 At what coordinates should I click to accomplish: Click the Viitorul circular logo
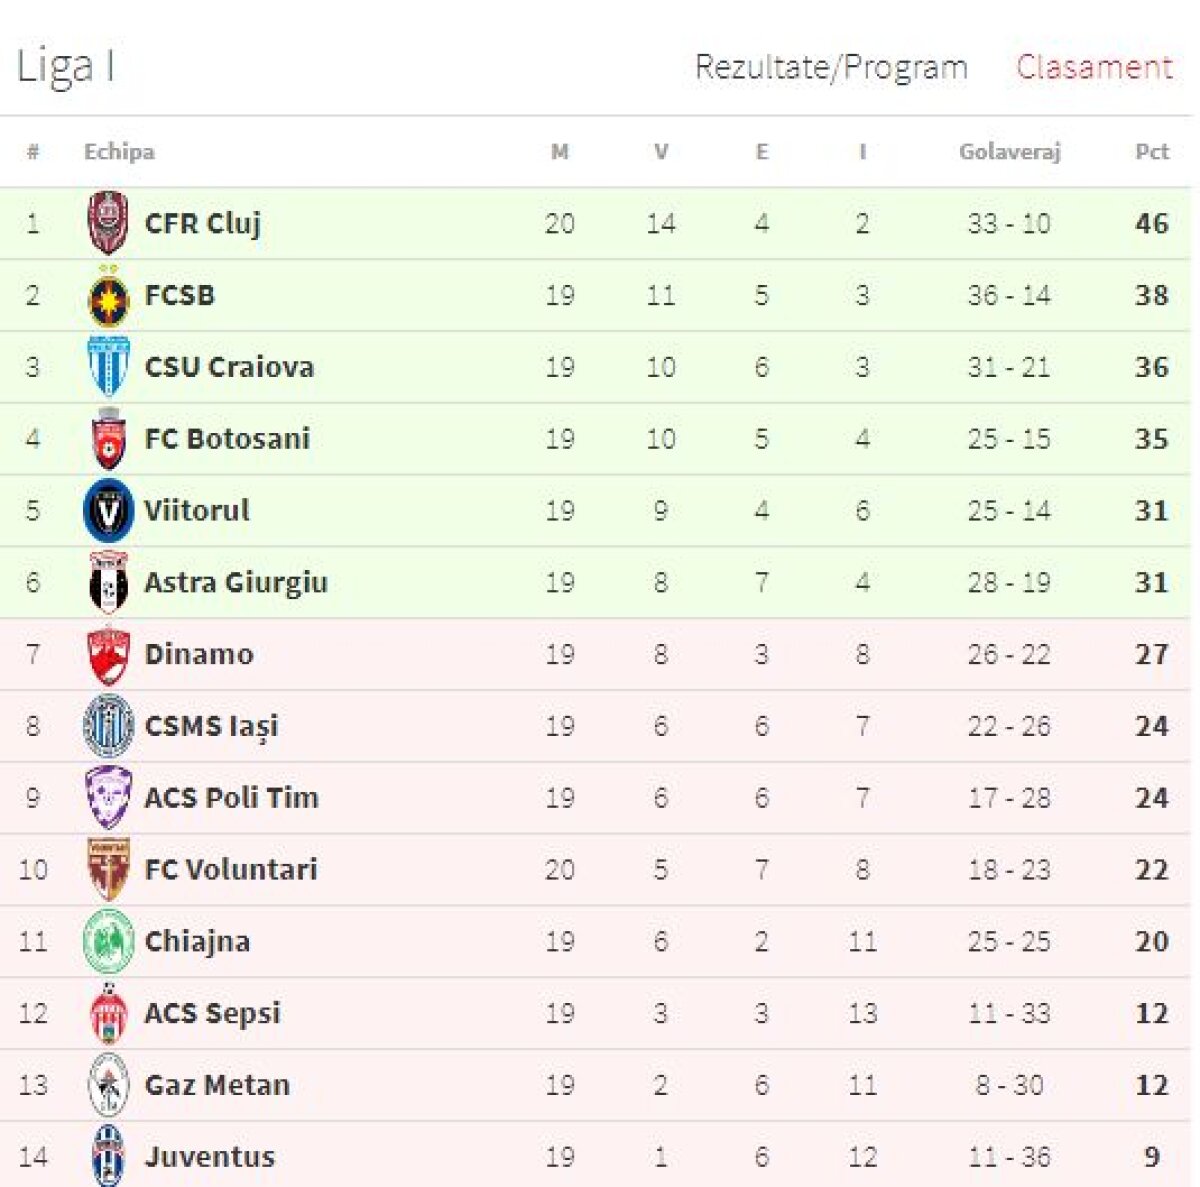(108, 510)
